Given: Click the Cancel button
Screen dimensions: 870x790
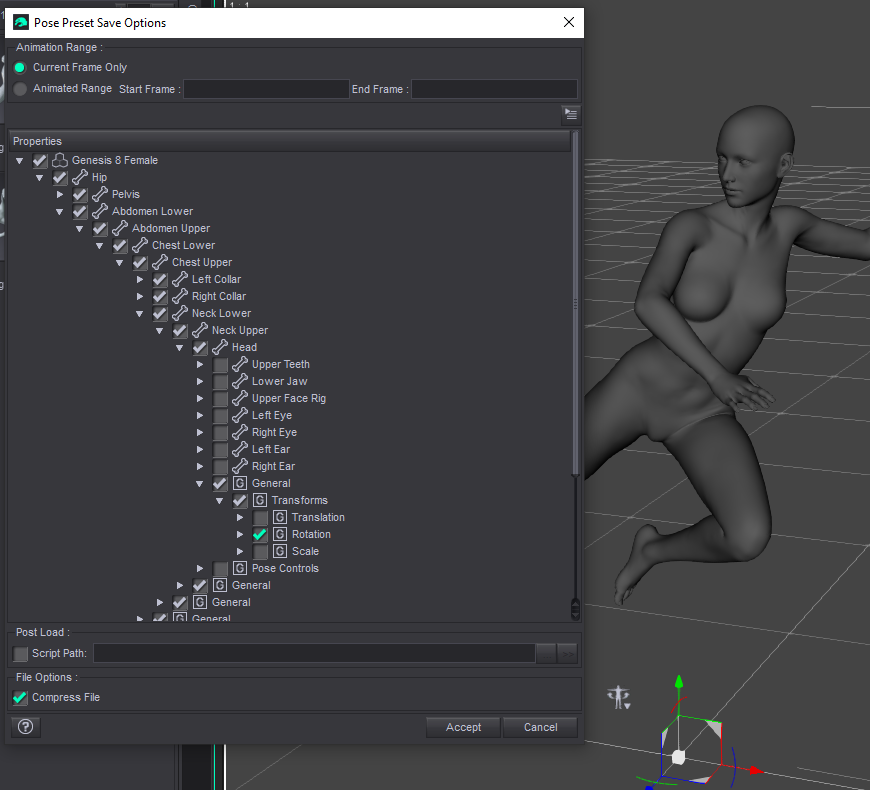Looking at the screenshot, I should (x=540, y=727).
